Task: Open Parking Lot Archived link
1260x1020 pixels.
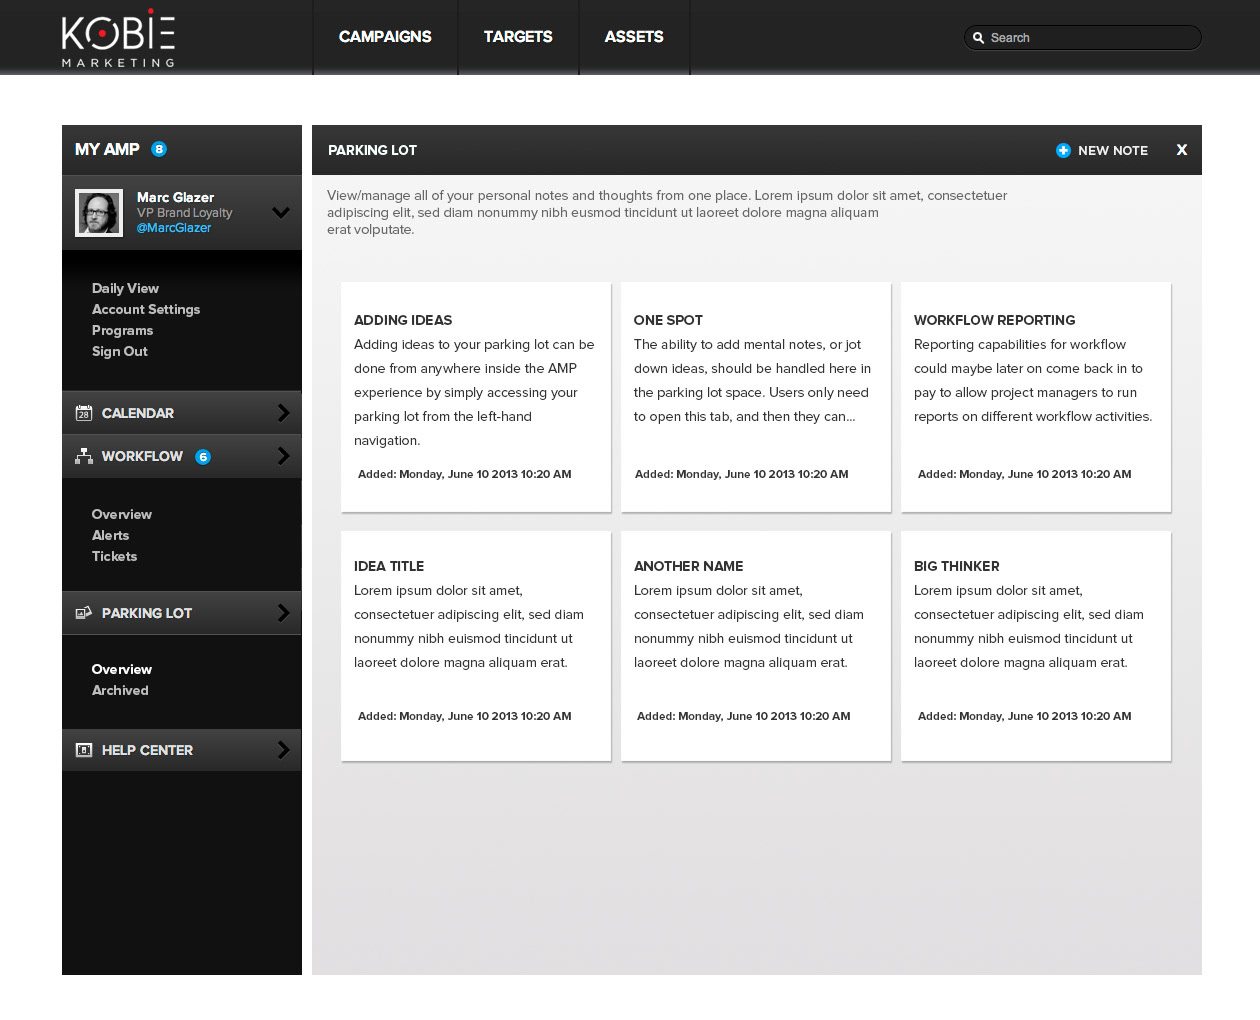Action: (120, 690)
